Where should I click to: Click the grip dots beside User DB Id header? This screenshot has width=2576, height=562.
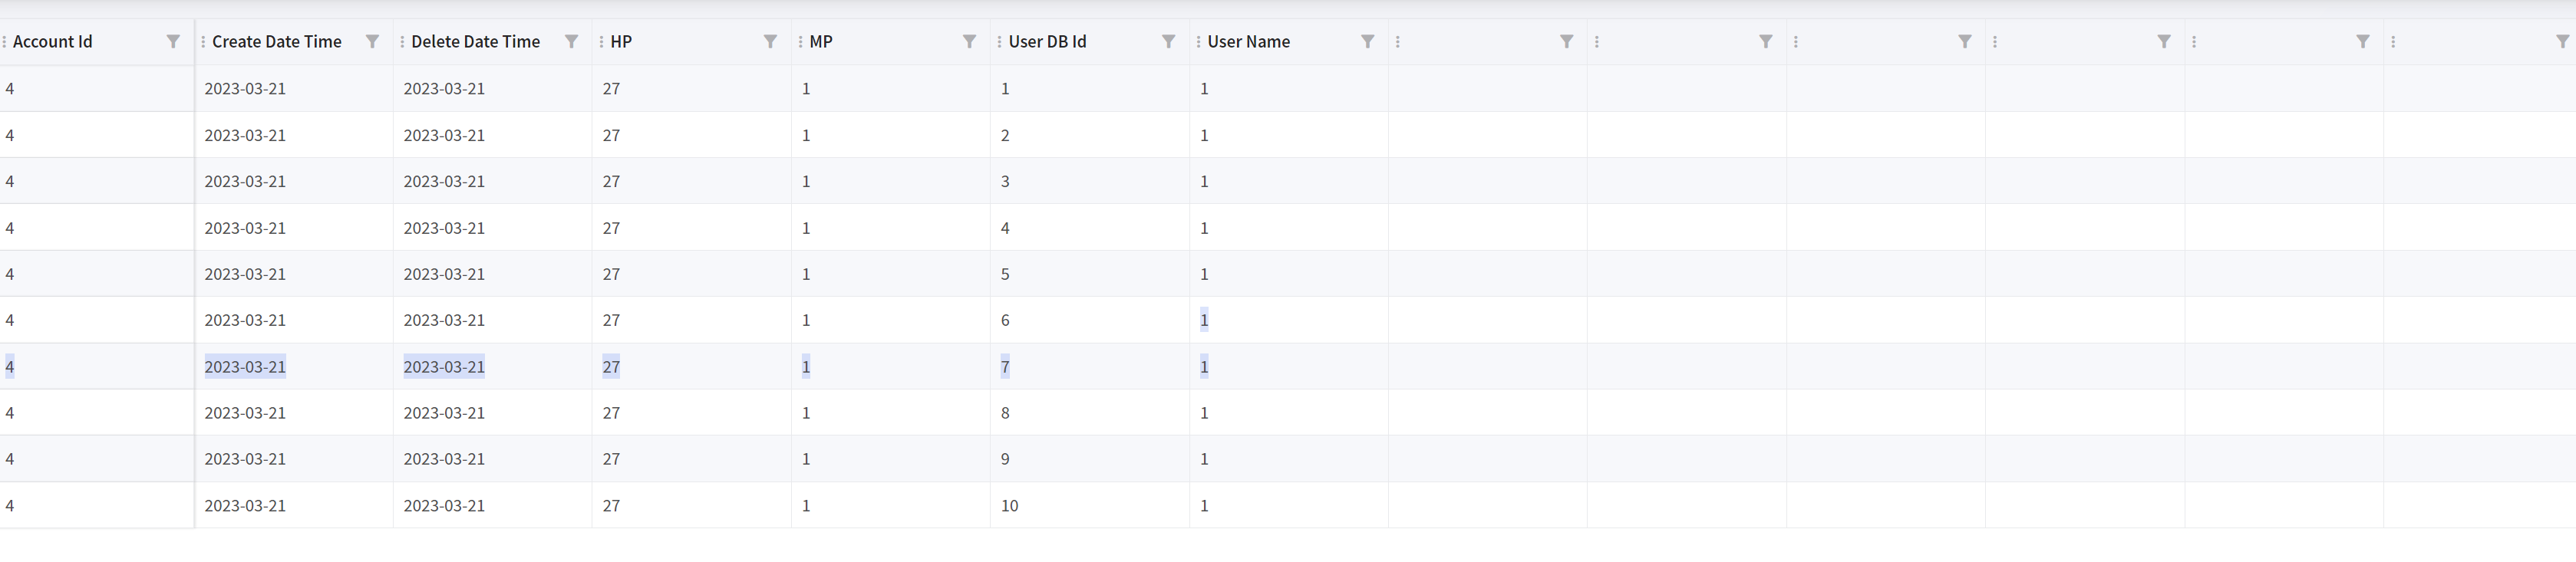click(x=999, y=42)
